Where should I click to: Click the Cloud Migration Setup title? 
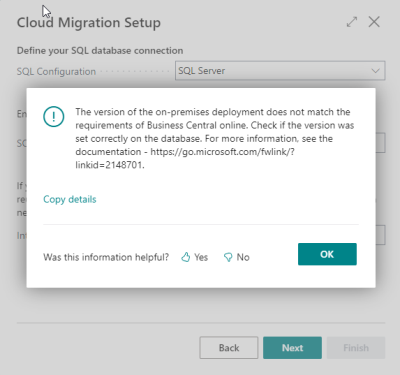89,23
